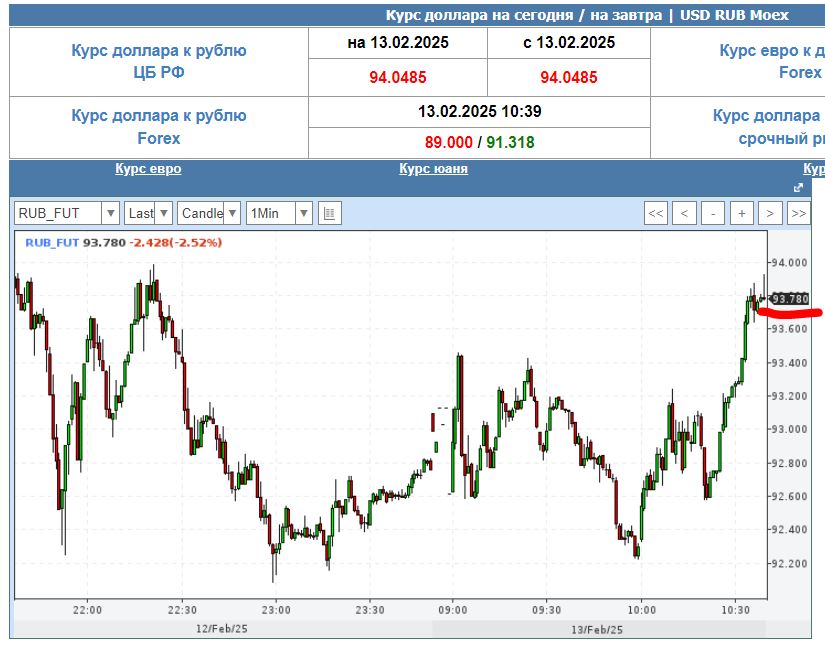
Task: Jump to chart start with << button
Action: 656,213
